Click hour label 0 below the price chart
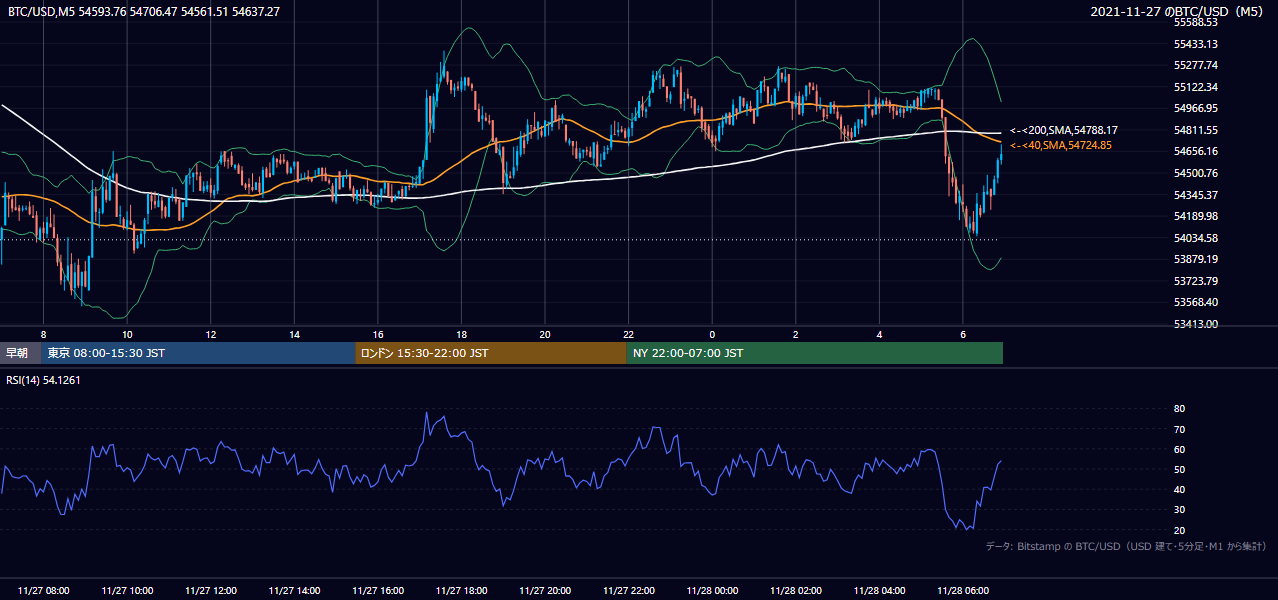The height and width of the screenshot is (600, 1278). pyautogui.click(x=712, y=334)
